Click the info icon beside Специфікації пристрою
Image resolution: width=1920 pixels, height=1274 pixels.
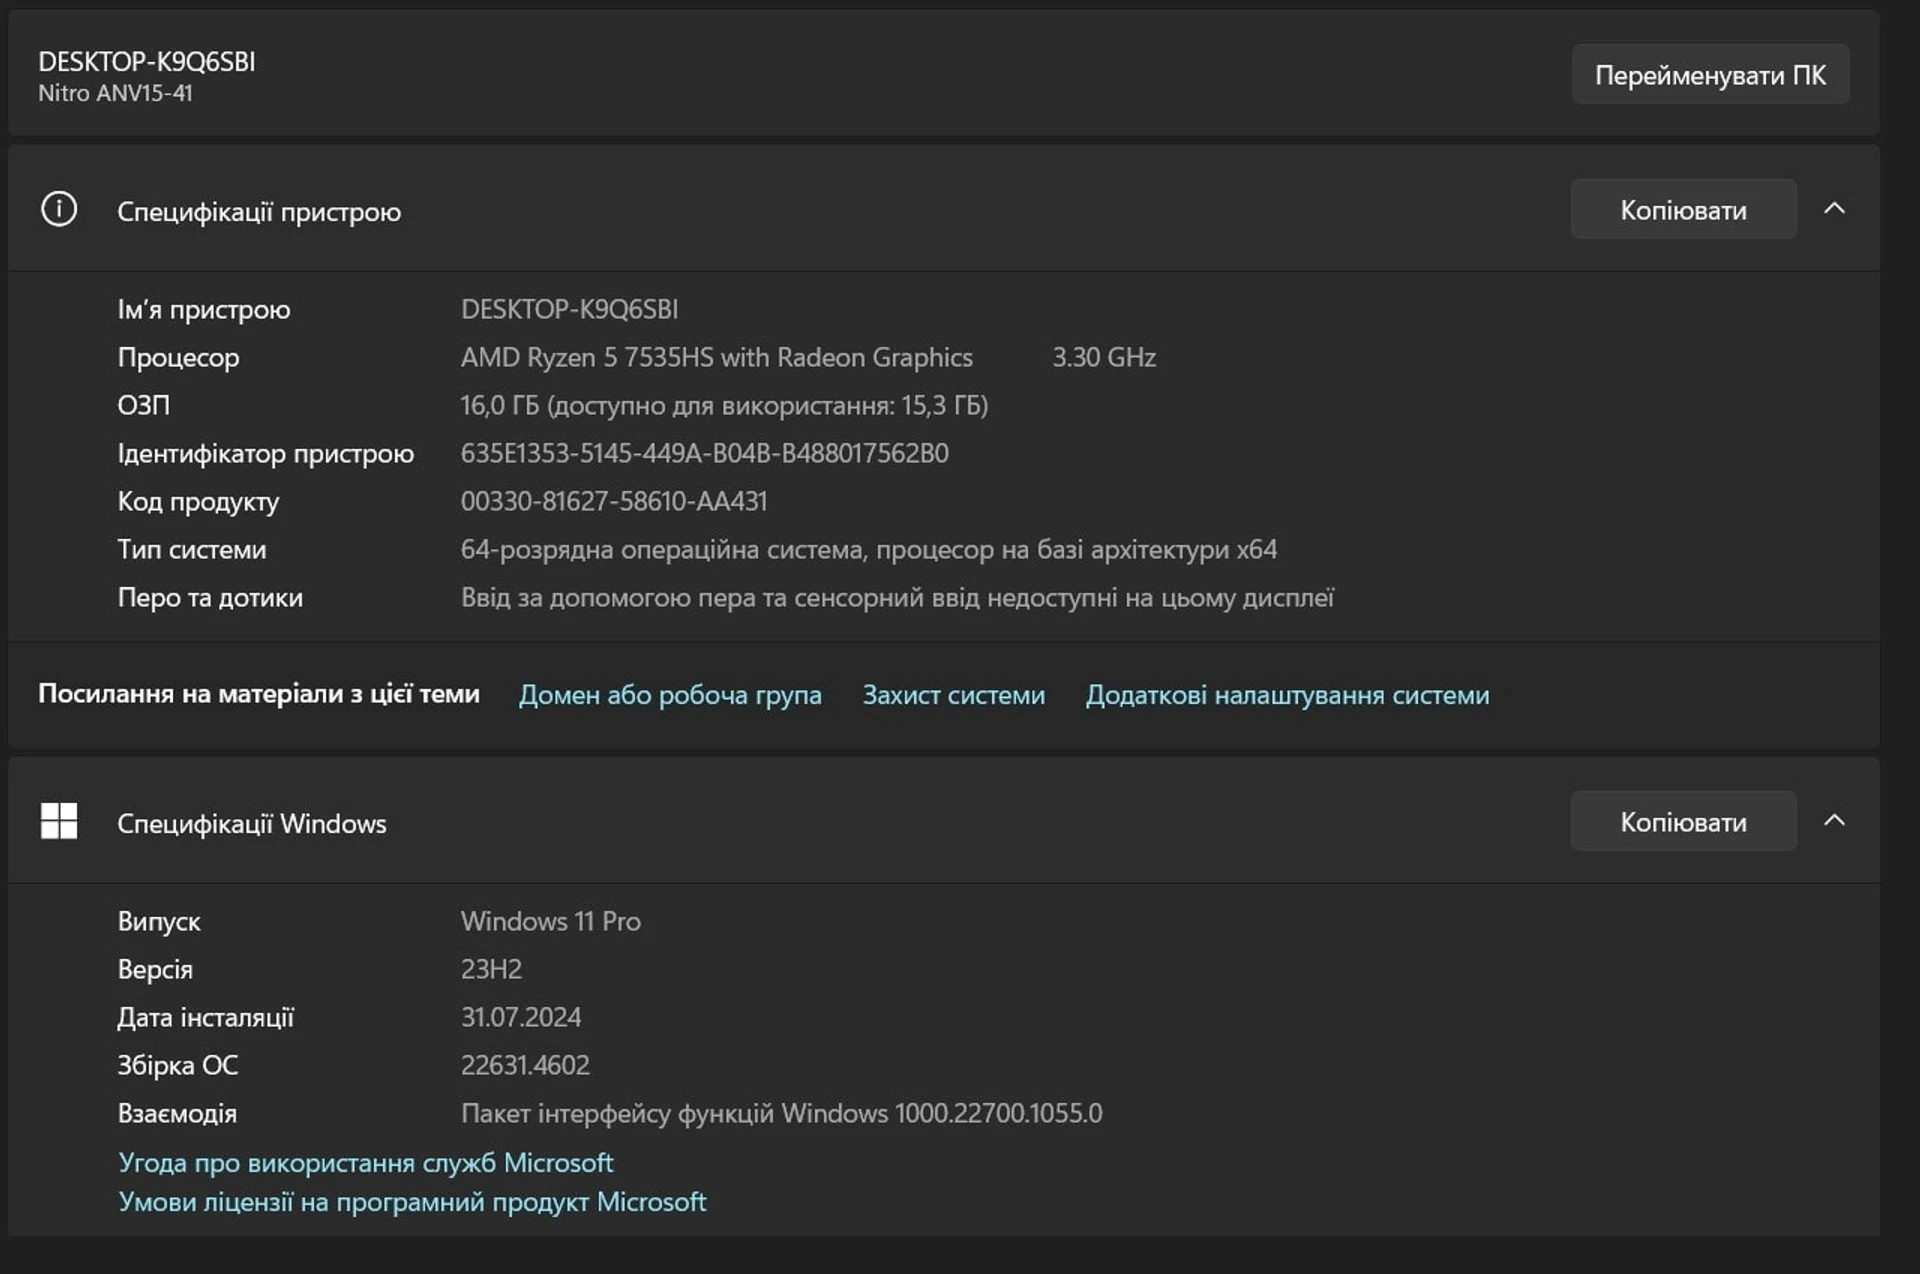click(59, 209)
